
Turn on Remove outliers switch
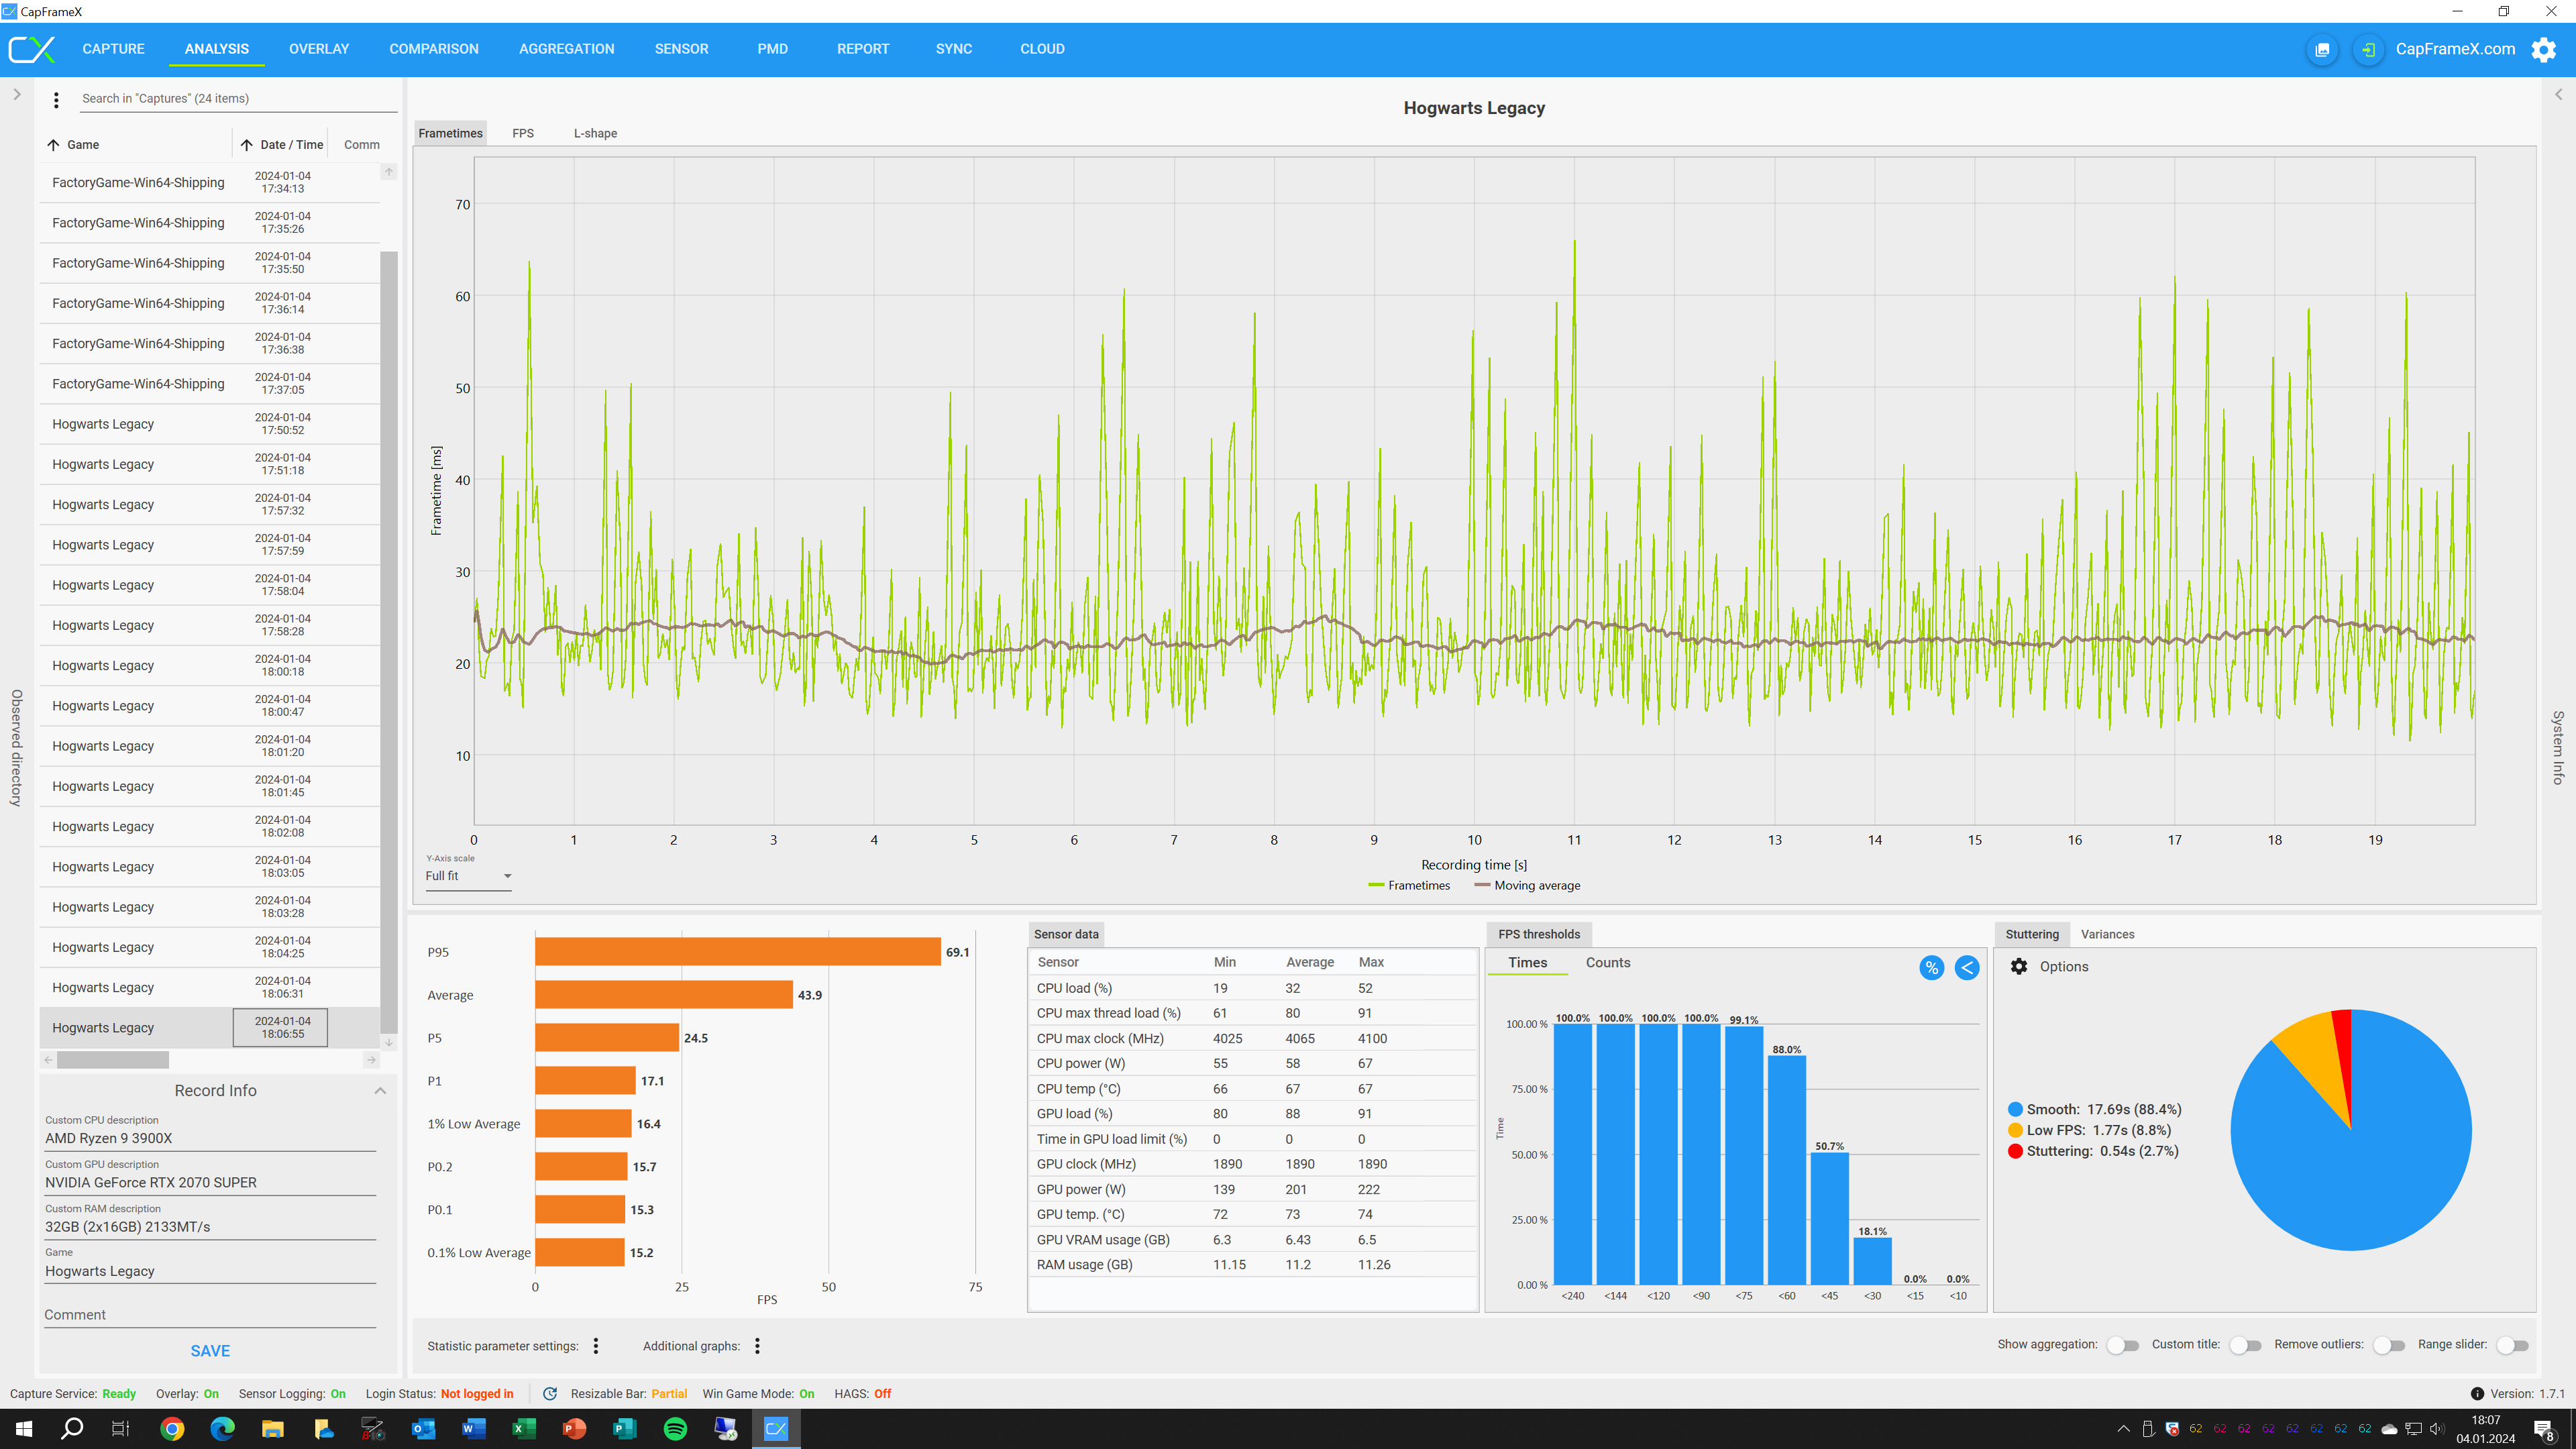2388,1345
